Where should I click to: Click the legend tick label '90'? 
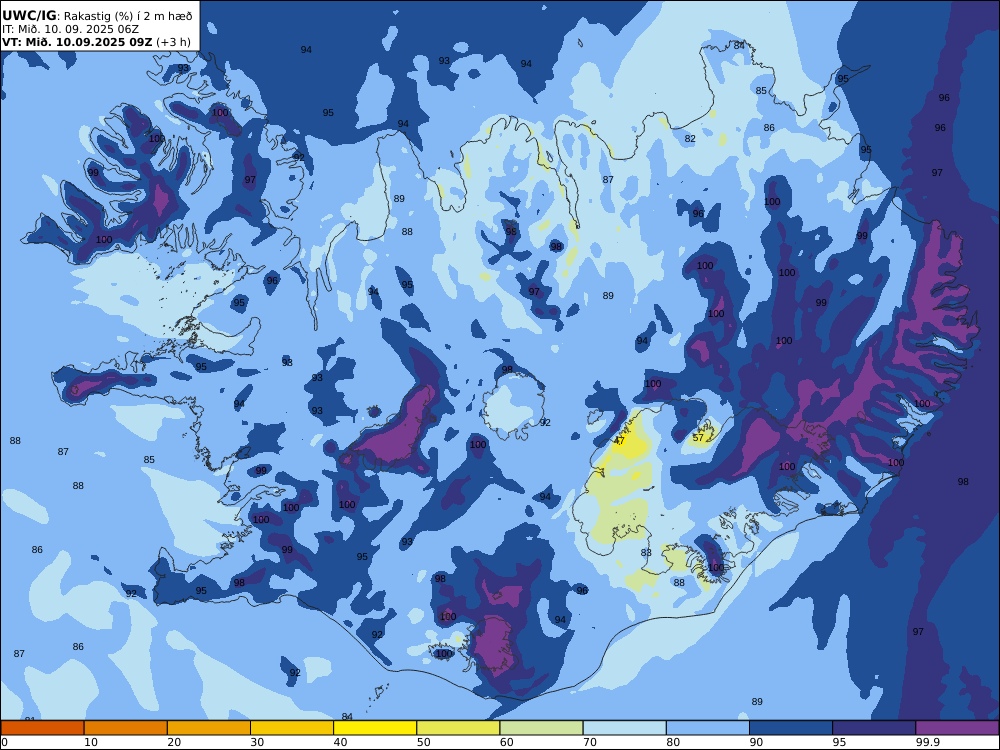coord(757,742)
